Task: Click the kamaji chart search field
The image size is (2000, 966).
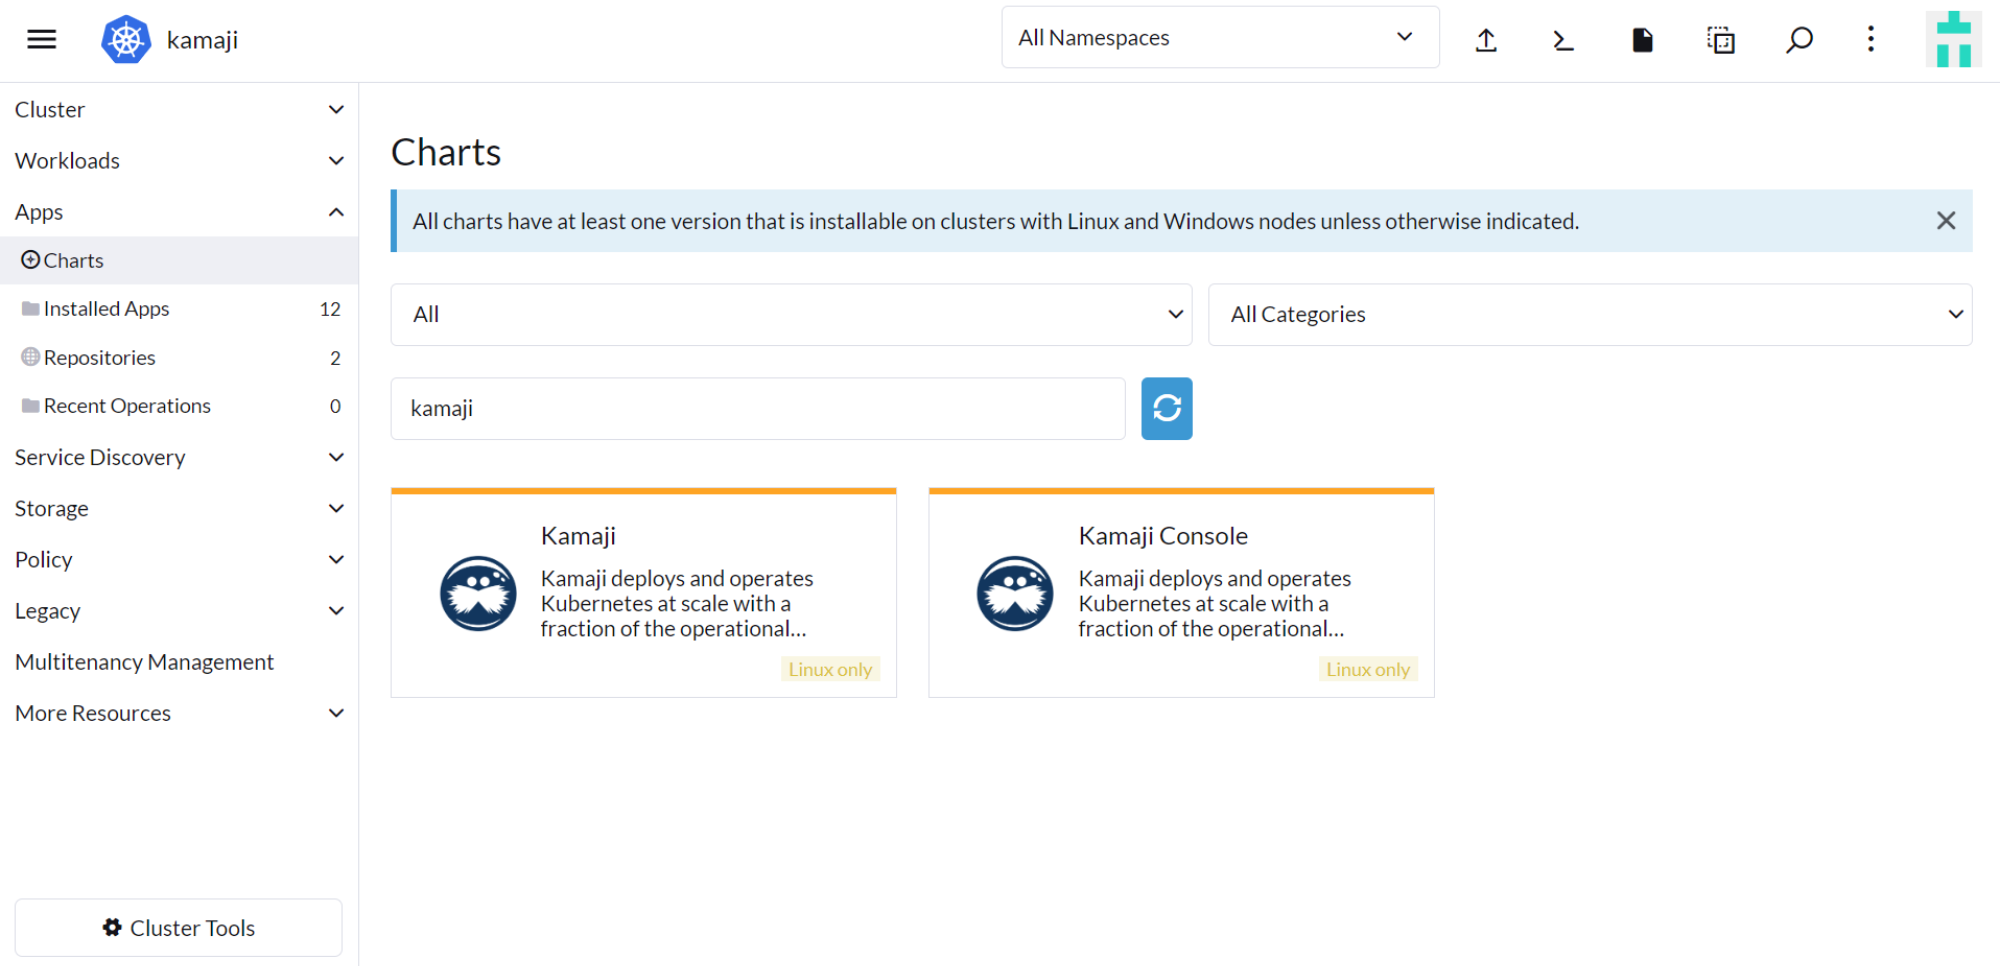Action: pos(757,408)
